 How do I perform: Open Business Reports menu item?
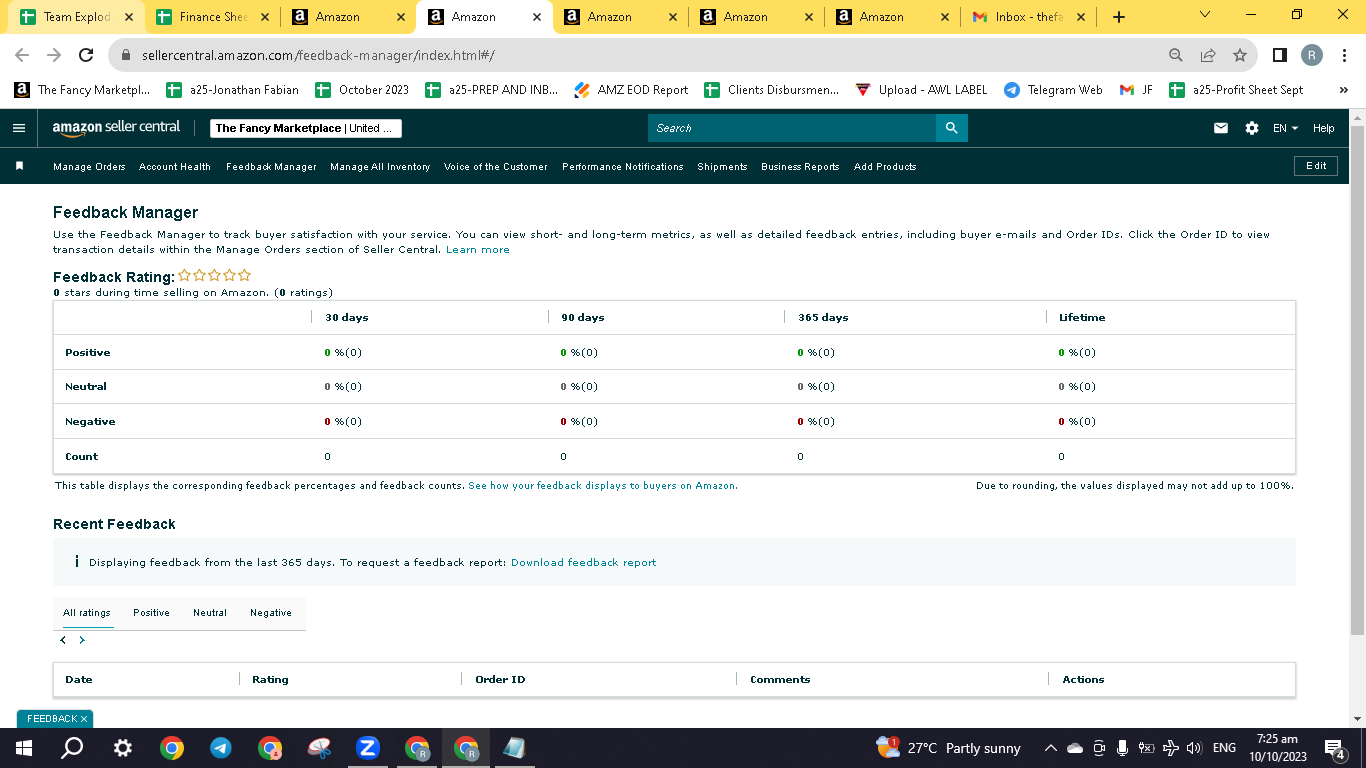coord(800,167)
